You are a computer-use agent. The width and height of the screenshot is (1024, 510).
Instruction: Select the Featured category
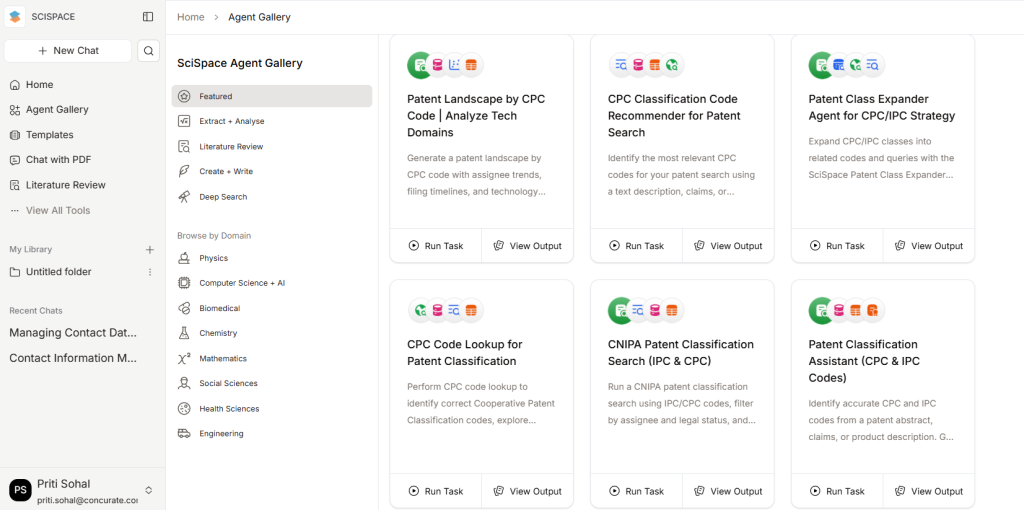pyautogui.click(x=272, y=96)
